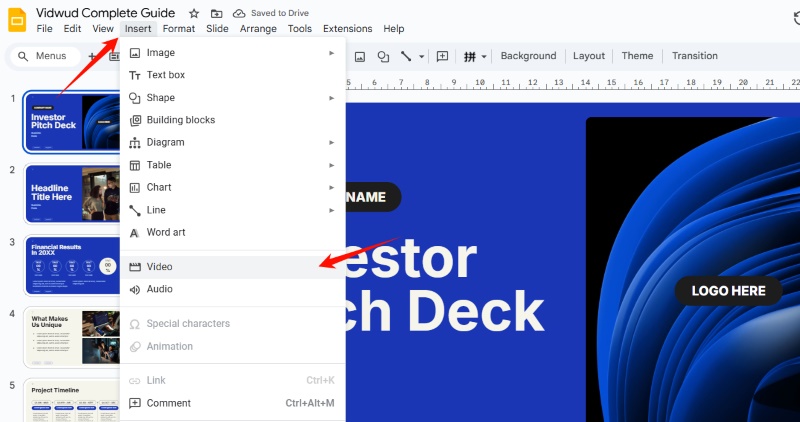Expand the Chart submenu arrow

pyautogui.click(x=332, y=187)
